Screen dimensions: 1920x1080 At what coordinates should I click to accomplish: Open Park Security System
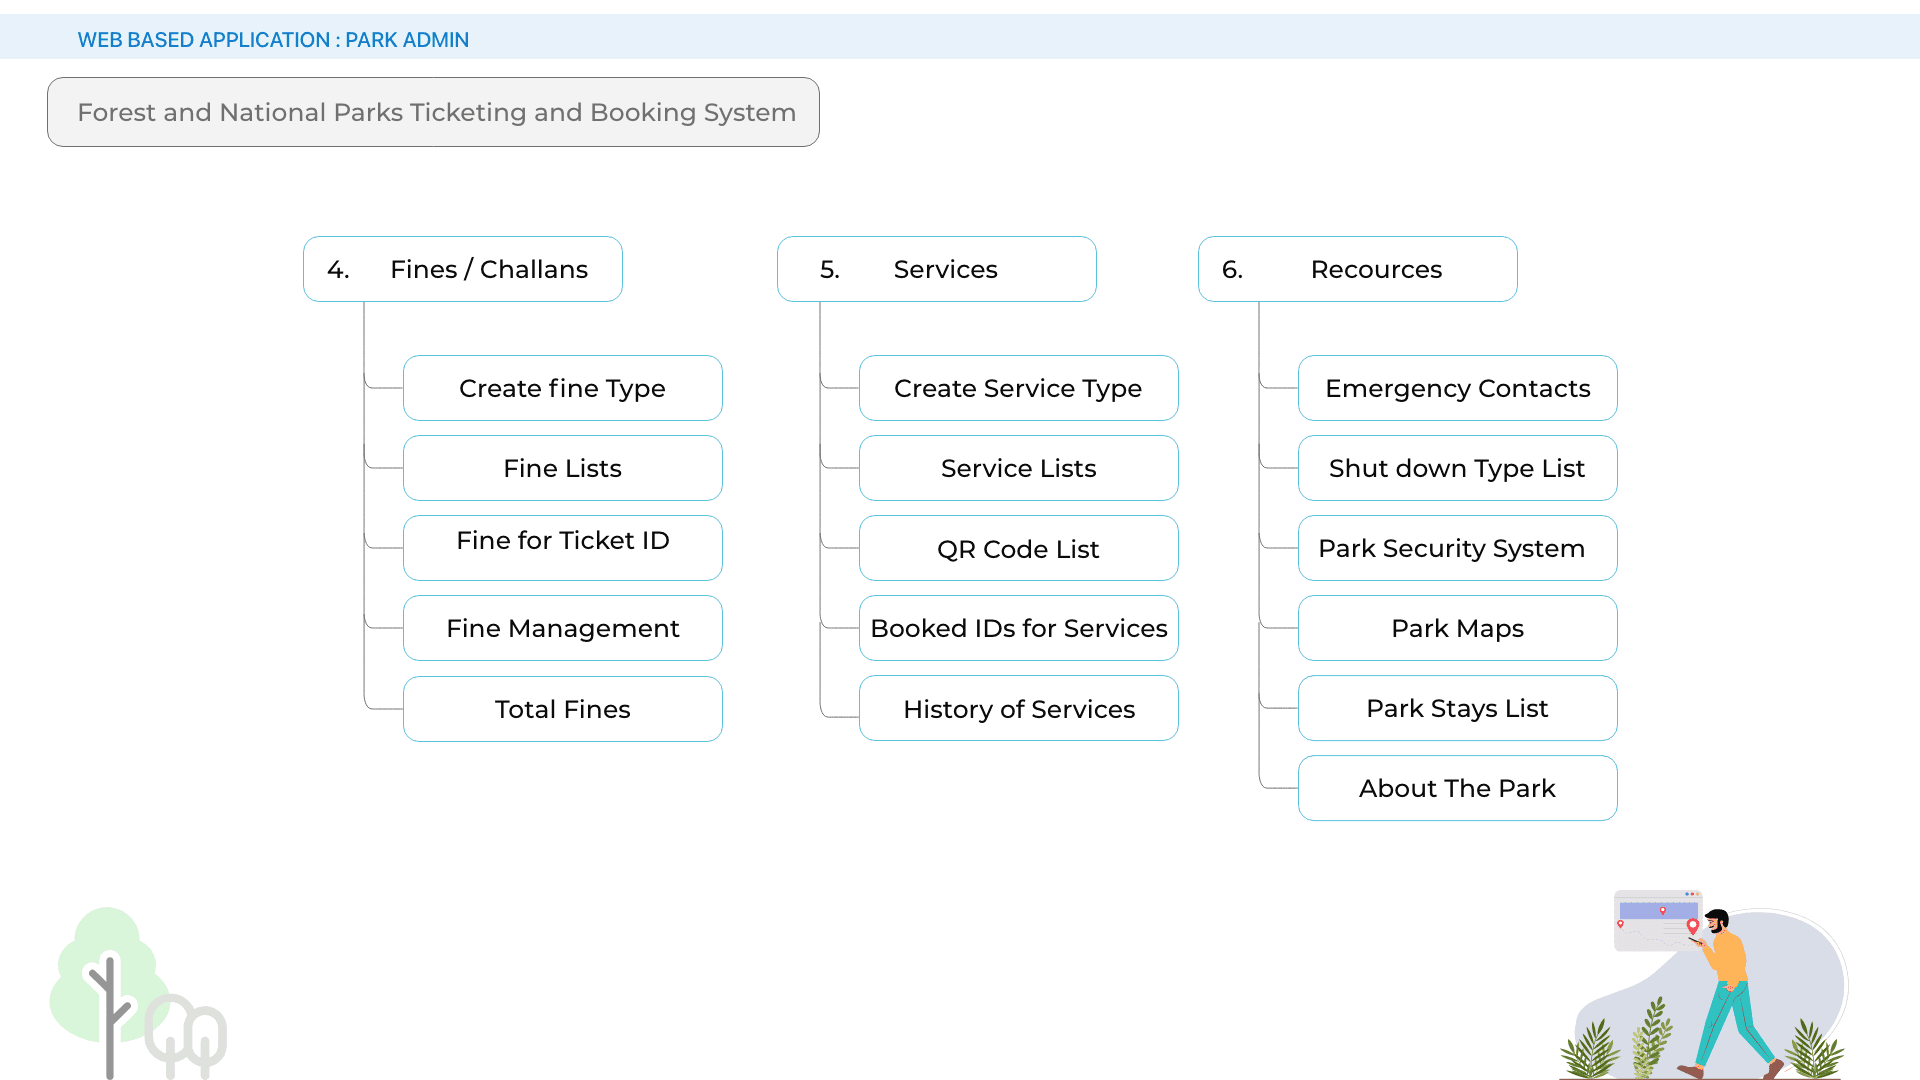[1457, 548]
